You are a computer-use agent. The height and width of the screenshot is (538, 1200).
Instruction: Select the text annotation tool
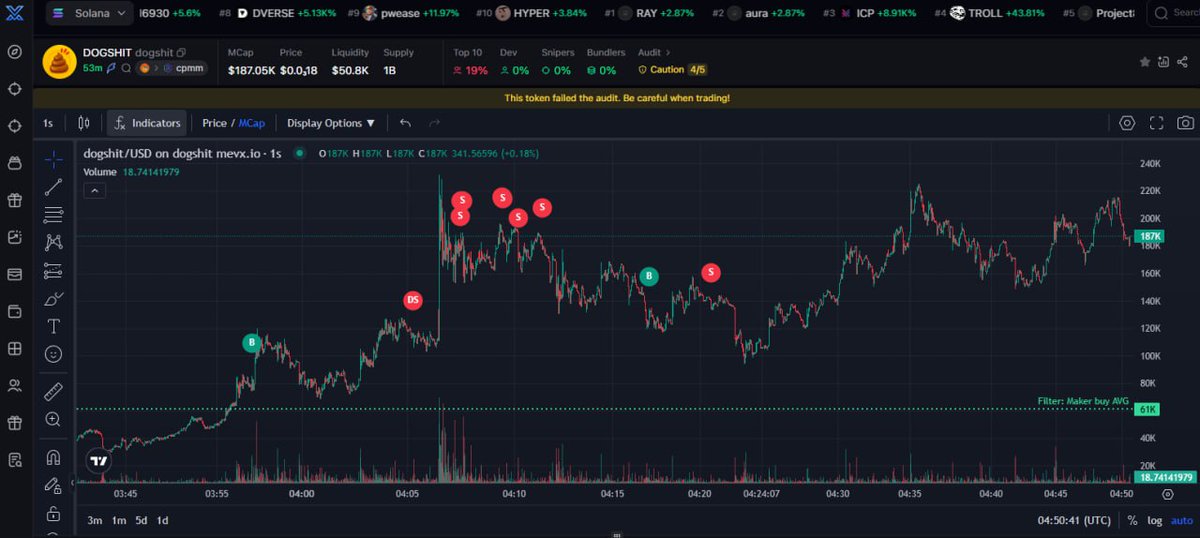click(53, 326)
